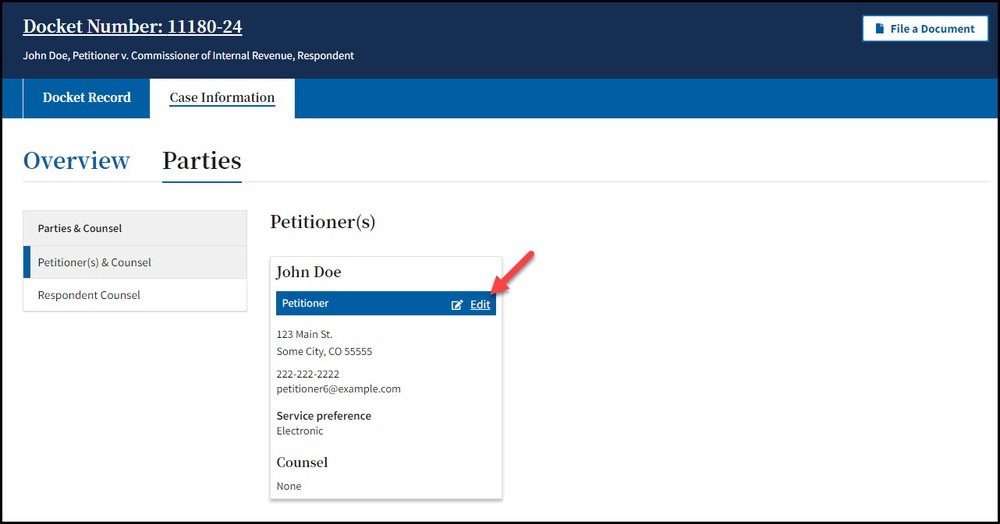
Task: Click the 123 Main St. address line
Action: click(305, 334)
